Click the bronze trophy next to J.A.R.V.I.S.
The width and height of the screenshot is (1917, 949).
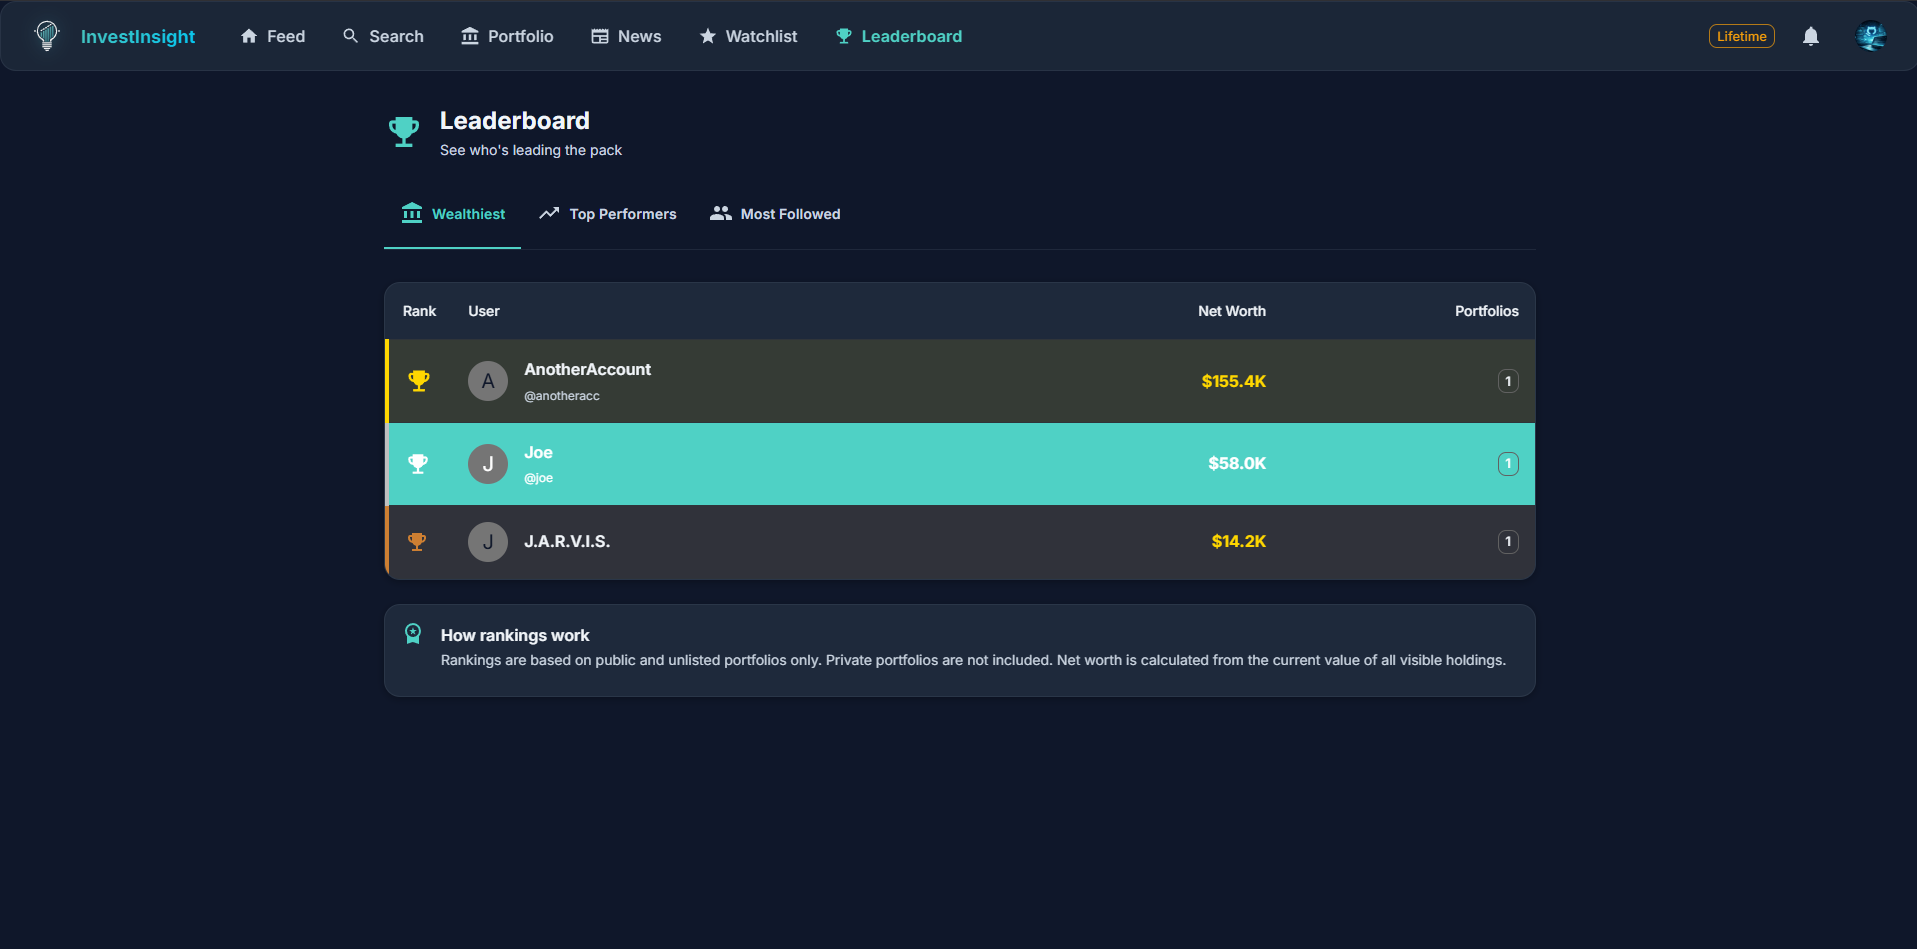417,541
